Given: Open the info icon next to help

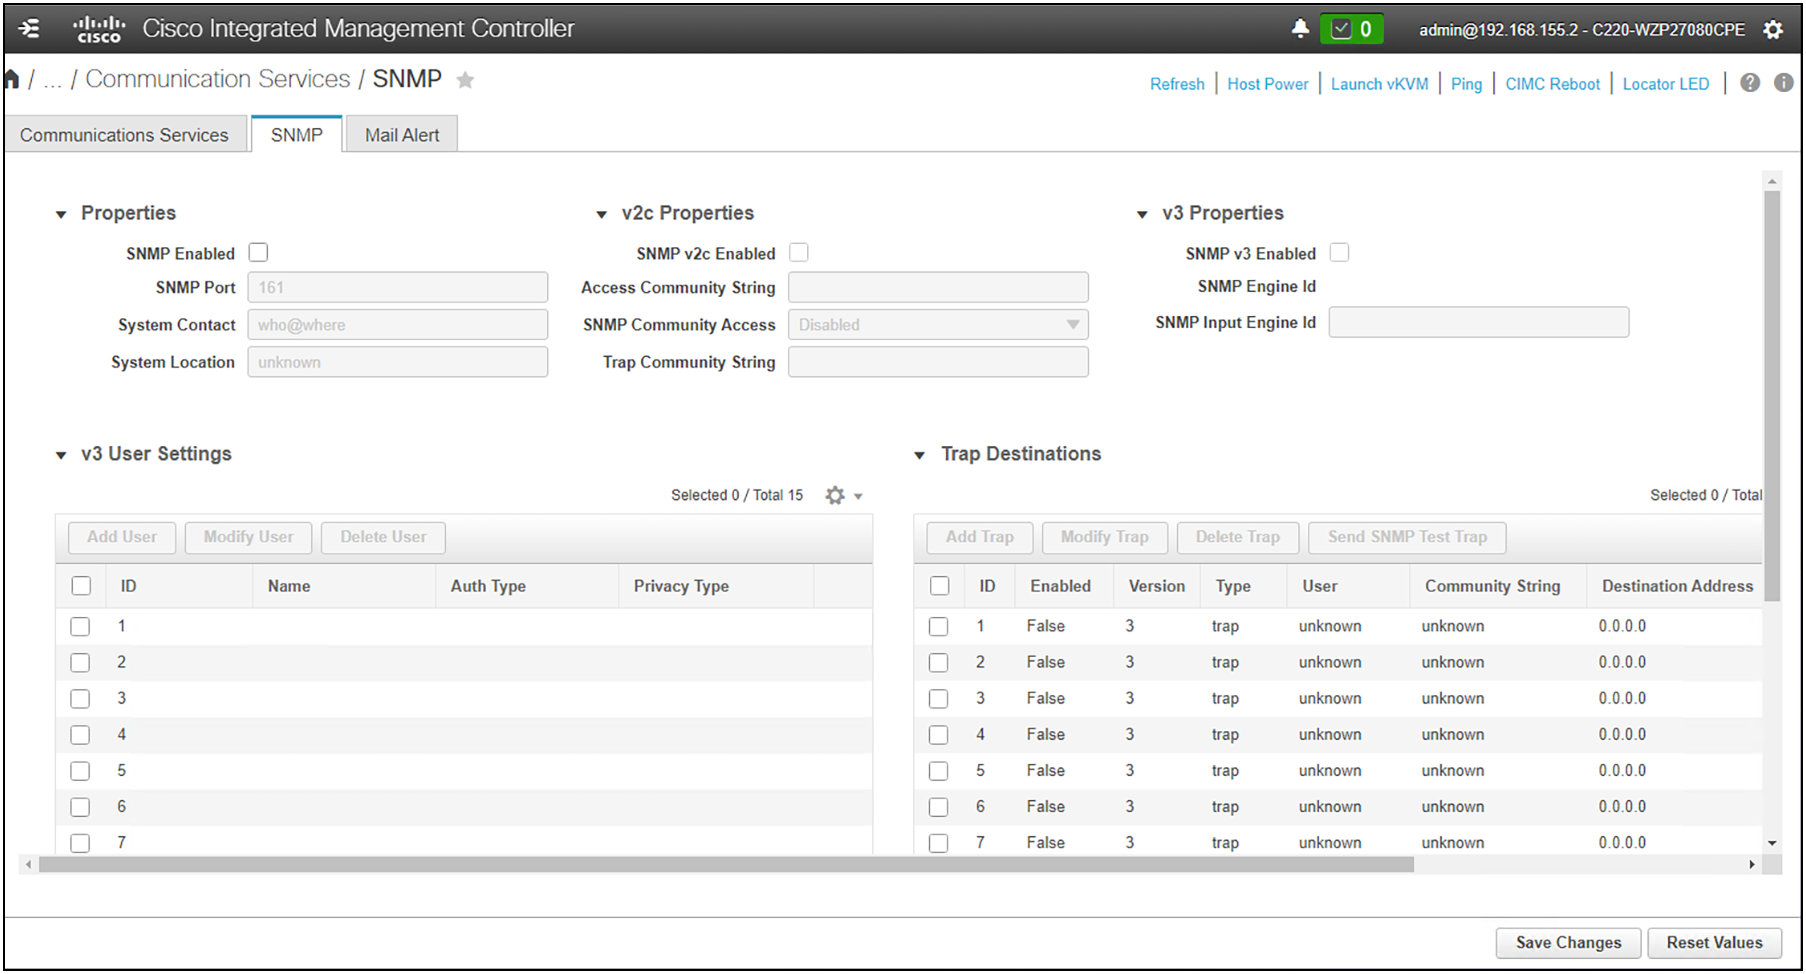Looking at the screenshot, I should (1784, 83).
